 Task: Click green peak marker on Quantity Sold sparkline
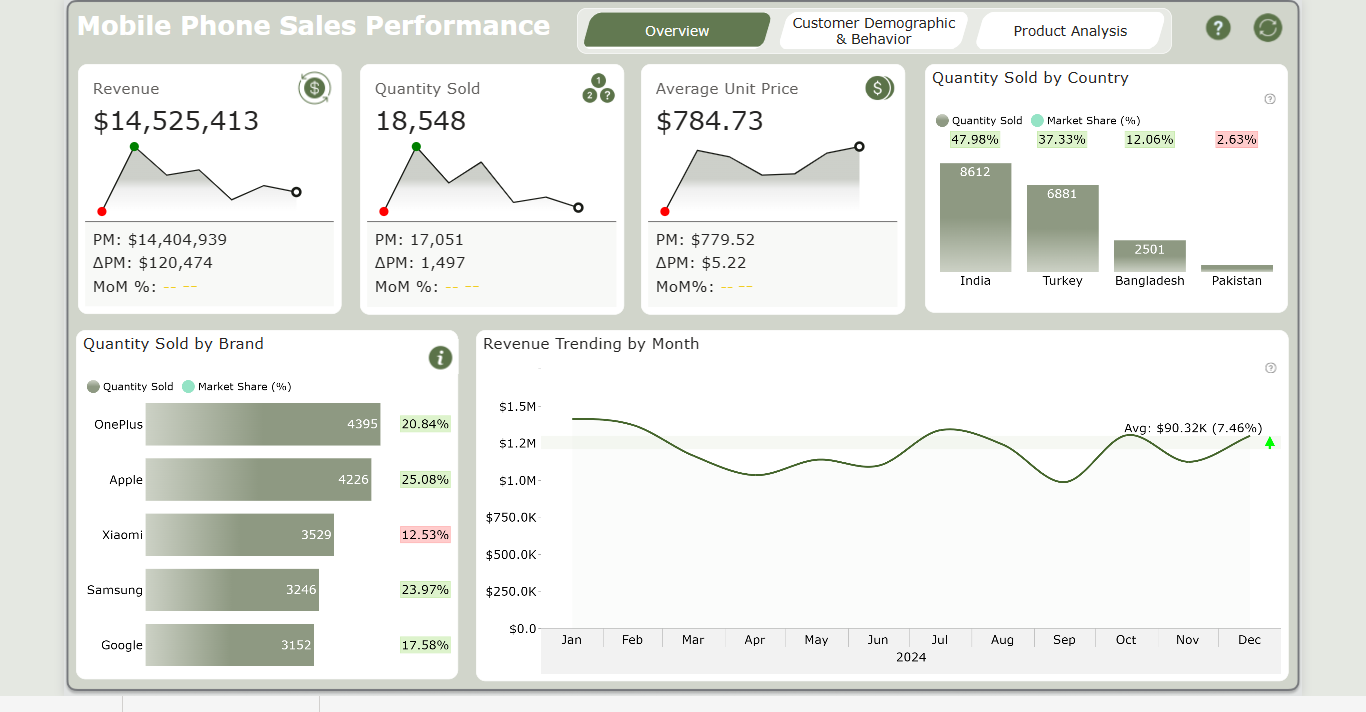[x=416, y=147]
